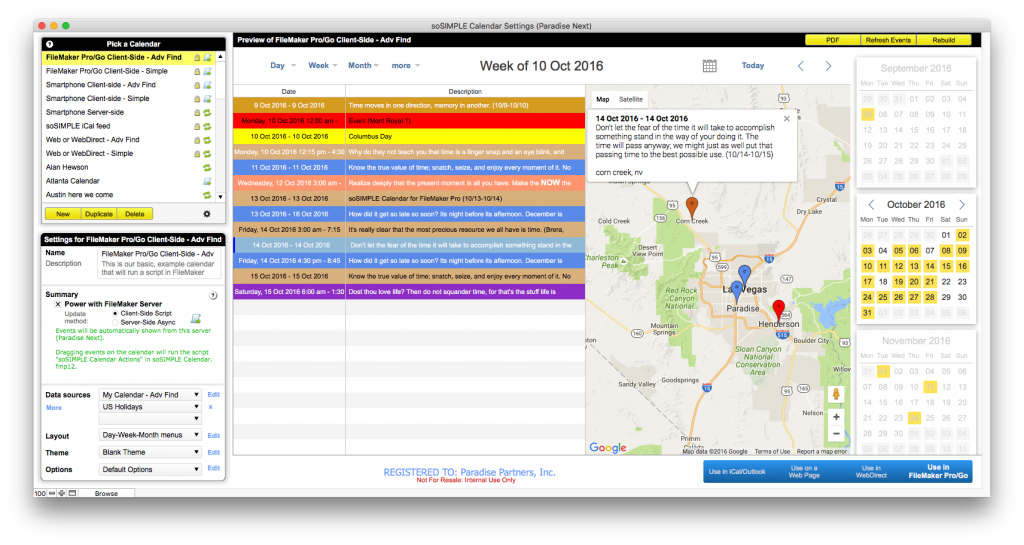This screenshot has height=545, width=1024.
Task: Click lock icon on Smartphone Server-side row
Action: 197,112
